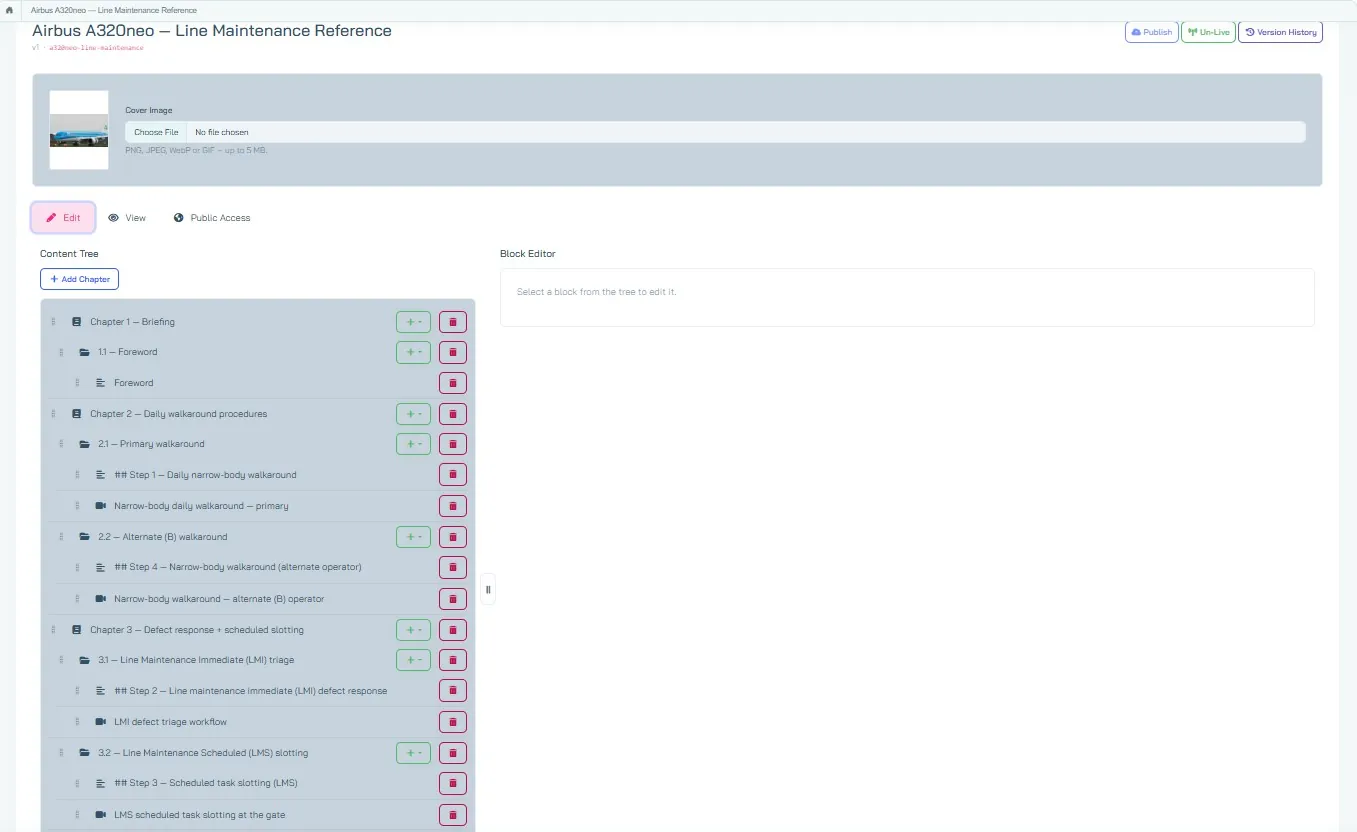Delete Step 2 LMI defect response block
This screenshot has height=832, width=1357.
pos(453,691)
